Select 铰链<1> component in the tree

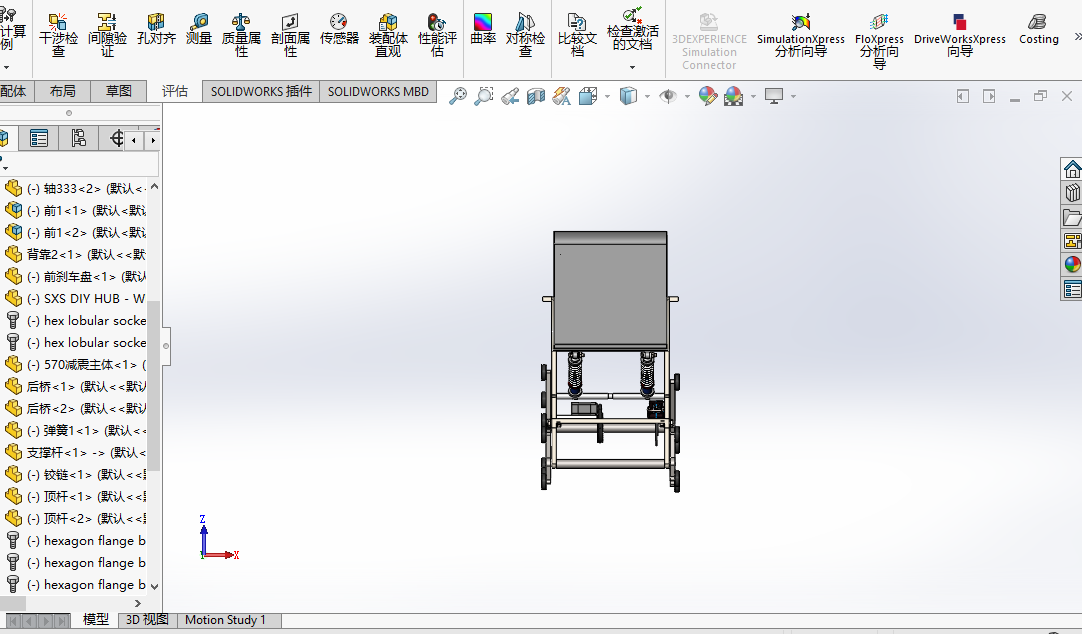(x=75, y=475)
